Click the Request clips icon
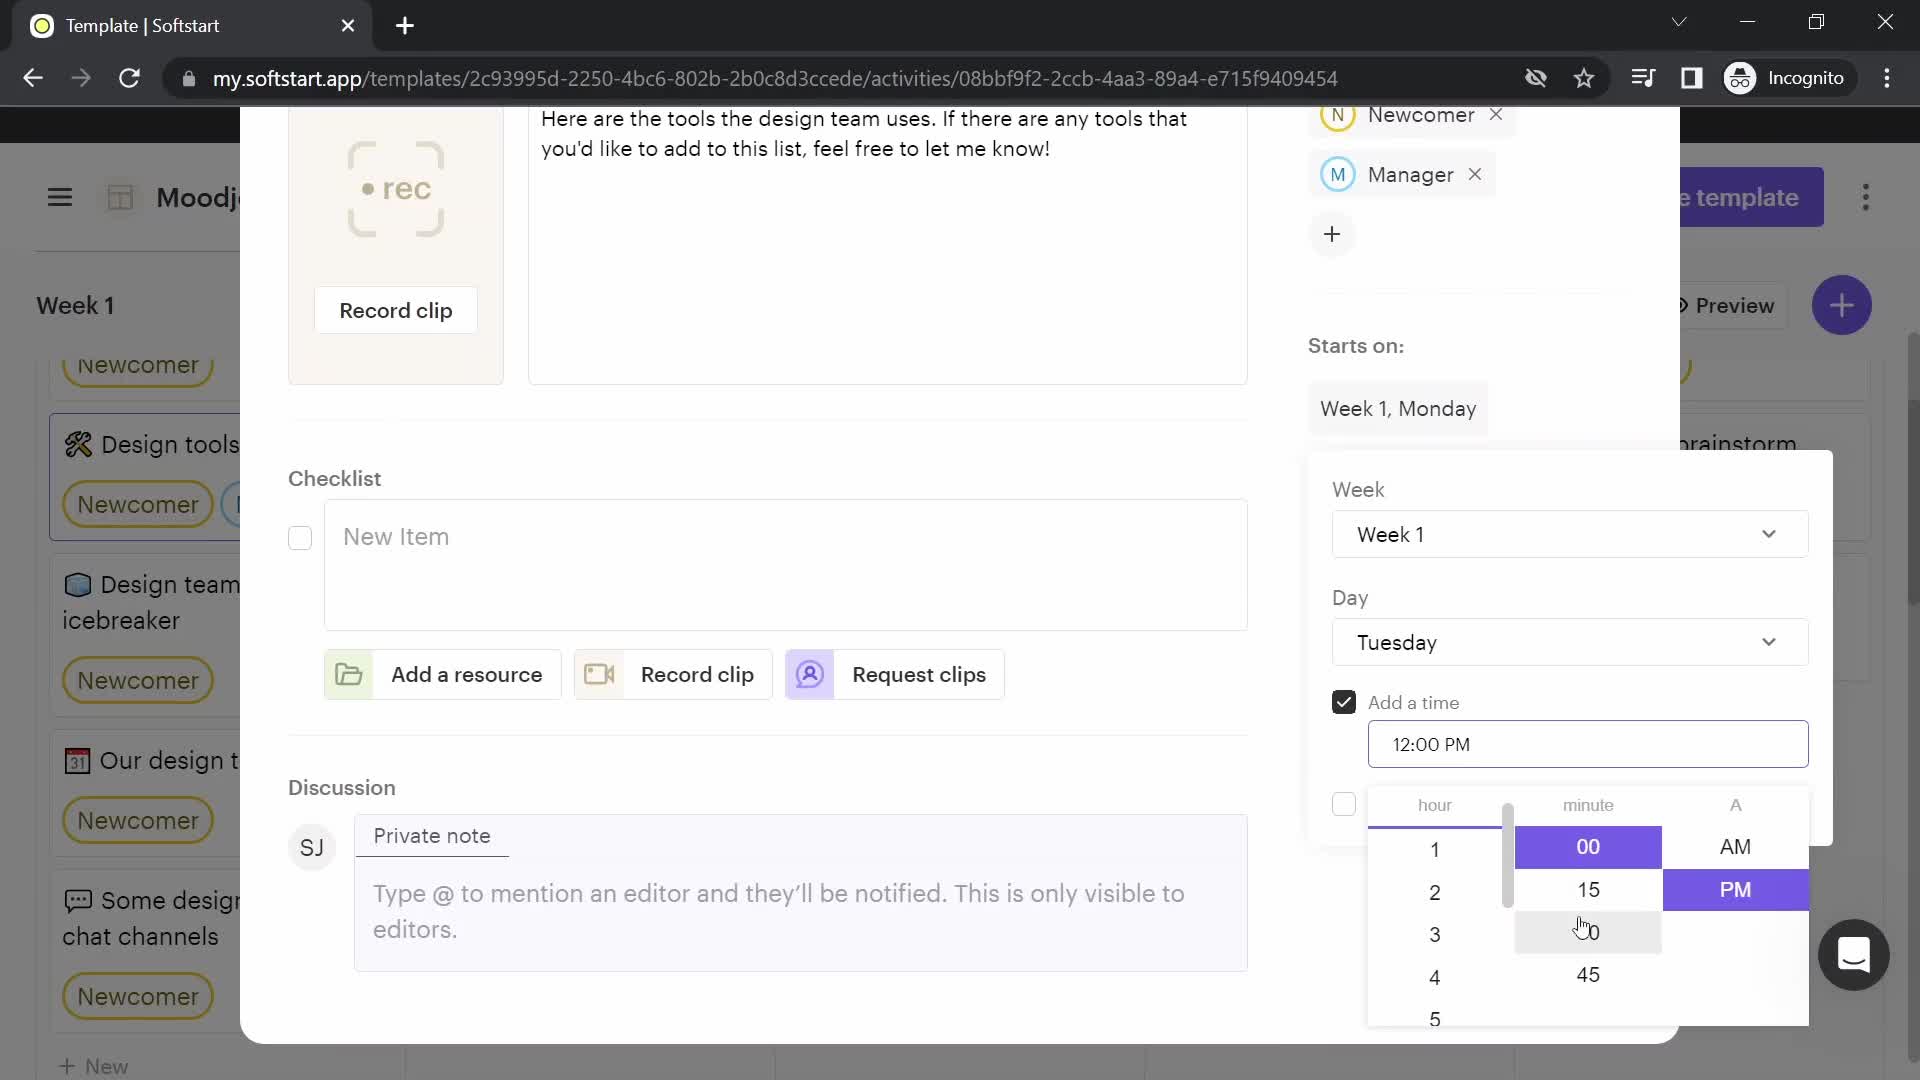This screenshot has height=1080, width=1920. click(x=810, y=674)
